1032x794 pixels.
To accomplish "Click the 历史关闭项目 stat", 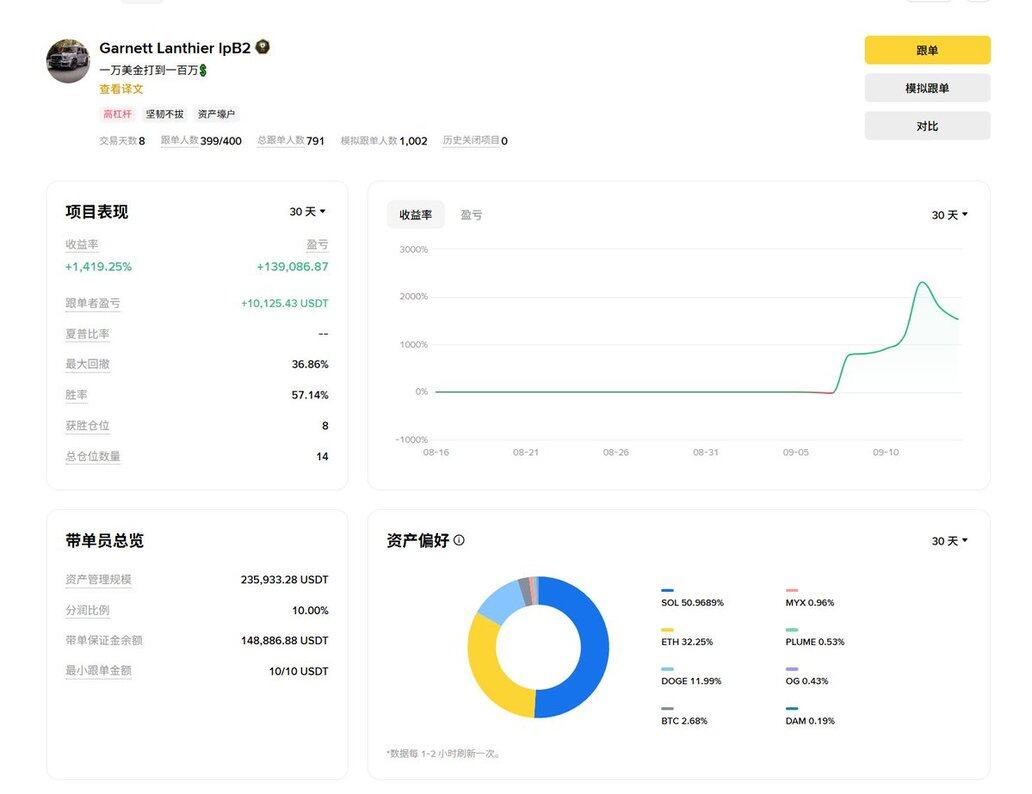I will [475, 141].
